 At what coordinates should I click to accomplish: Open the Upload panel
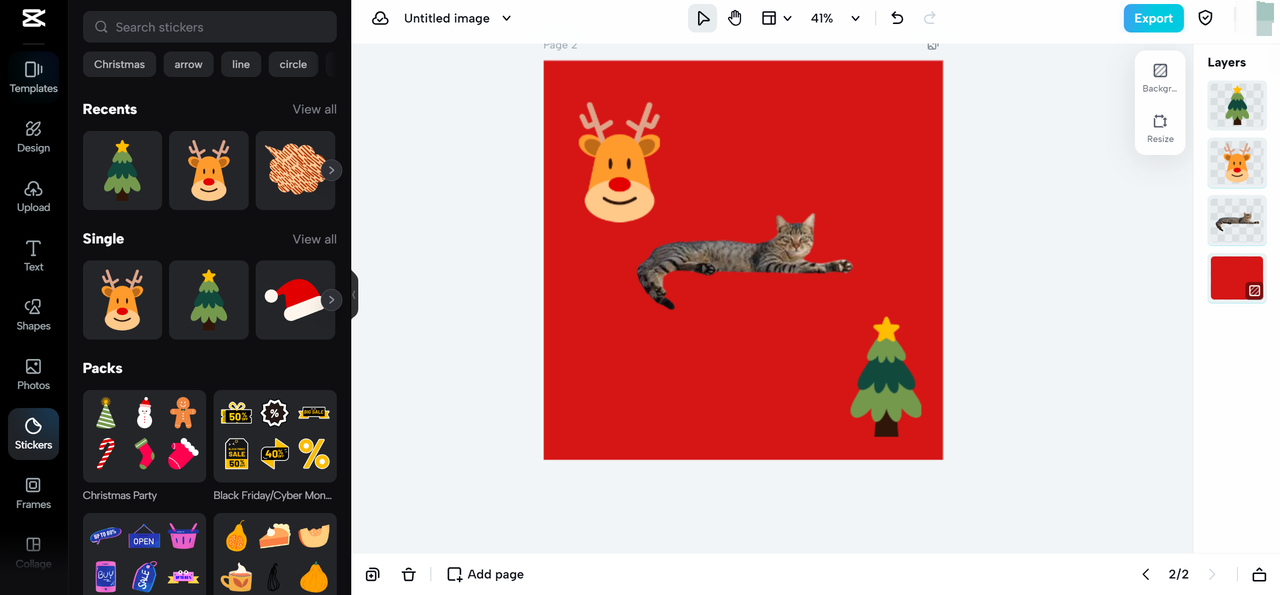tap(33, 196)
